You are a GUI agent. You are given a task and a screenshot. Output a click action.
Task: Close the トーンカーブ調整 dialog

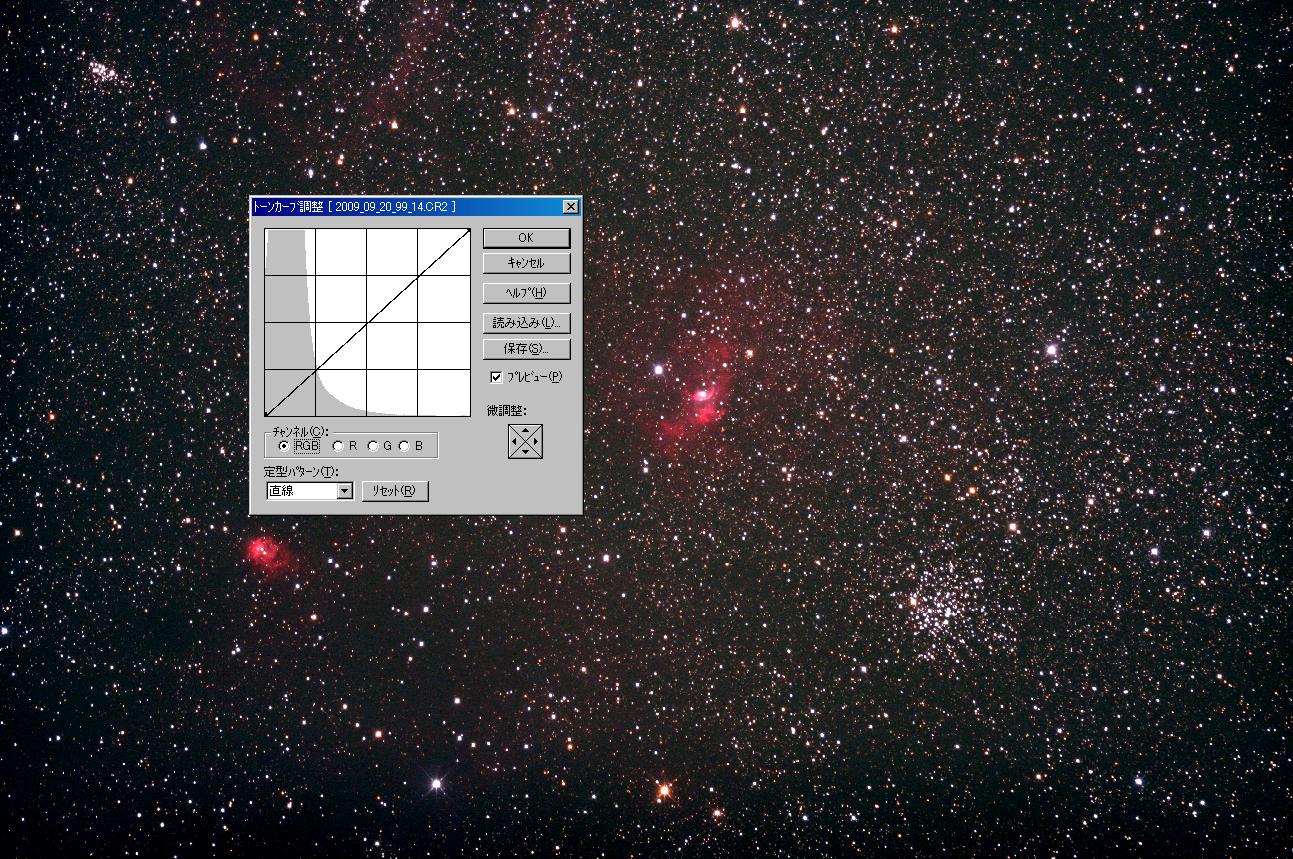(x=570, y=206)
